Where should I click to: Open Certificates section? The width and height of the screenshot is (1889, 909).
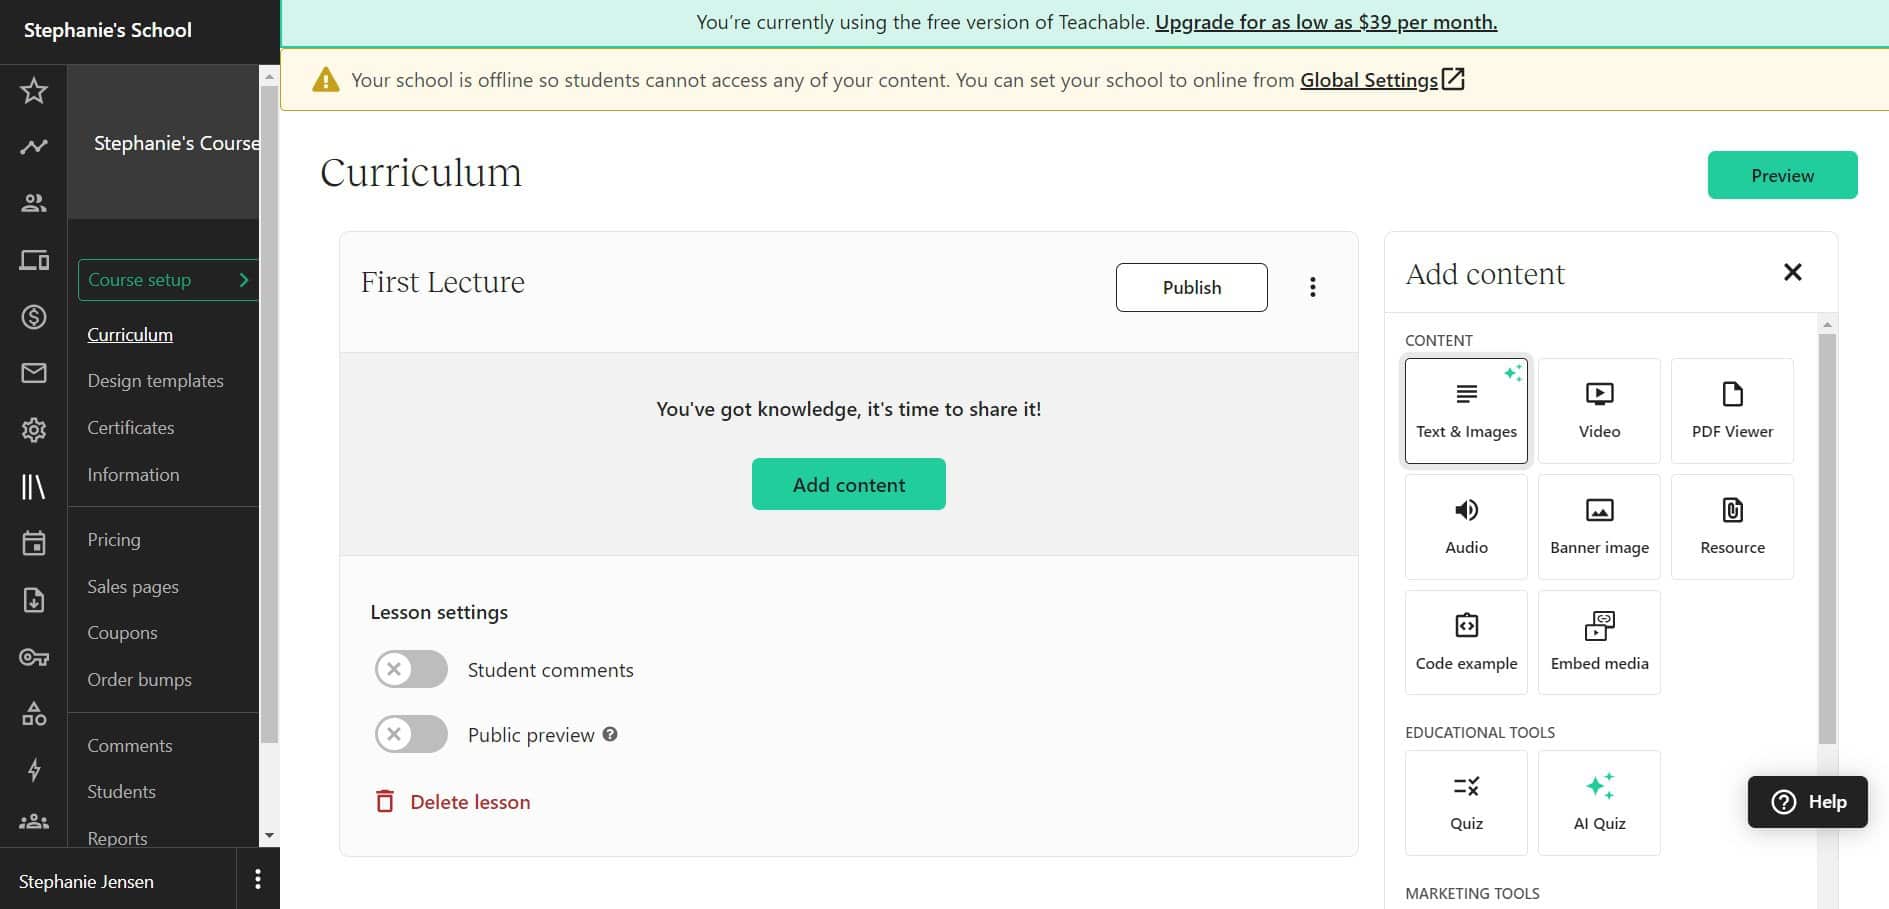click(130, 428)
